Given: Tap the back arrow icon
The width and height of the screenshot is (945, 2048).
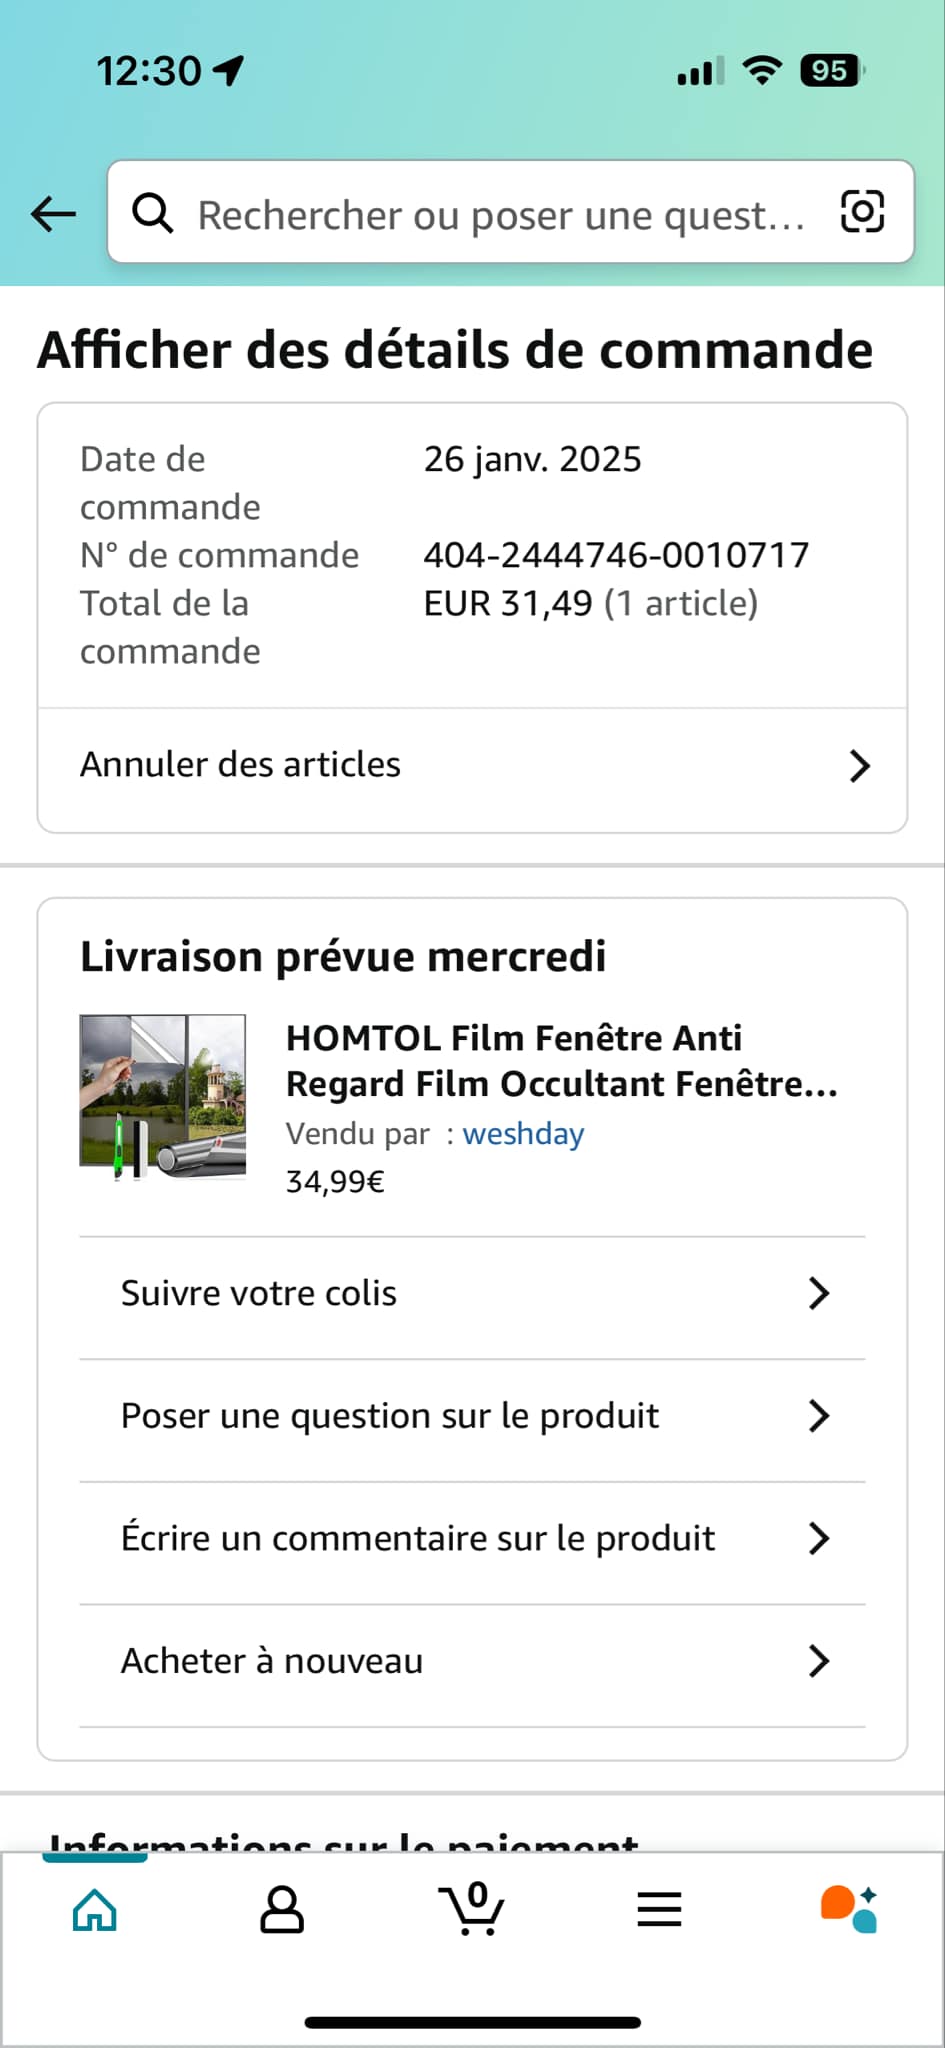Looking at the screenshot, I should tap(54, 213).
